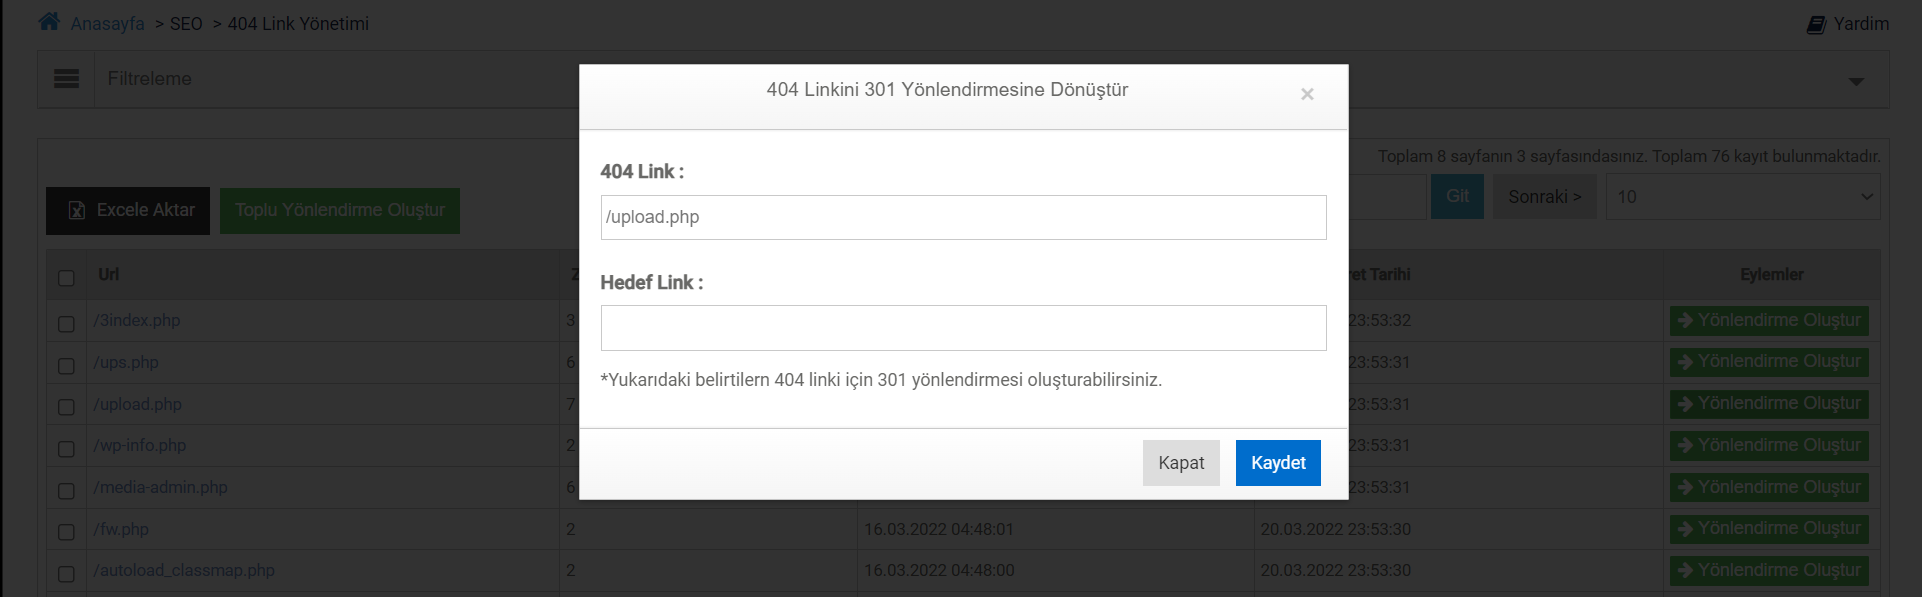This screenshot has width=1922, height=597.
Task: Click Yönlendirme Oluştur for /autoload_classmap.php row
Action: coord(1769,571)
